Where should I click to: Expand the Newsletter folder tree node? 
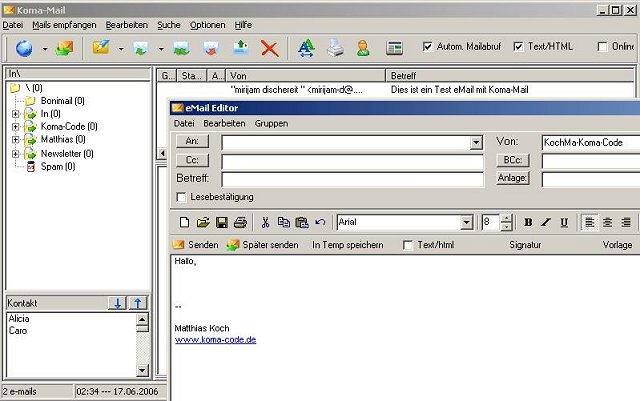pos(16,154)
